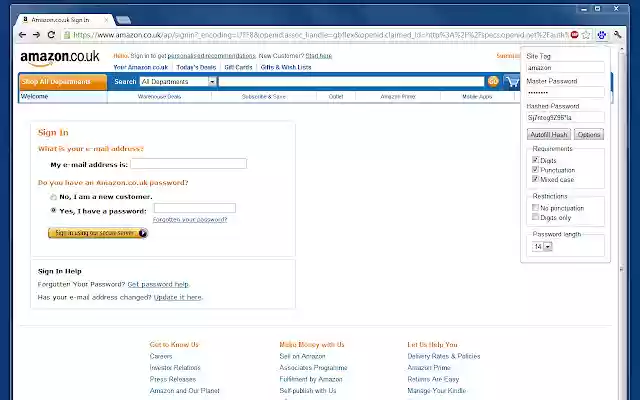
Task: Open Careers footer link
Action: click(161, 356)
